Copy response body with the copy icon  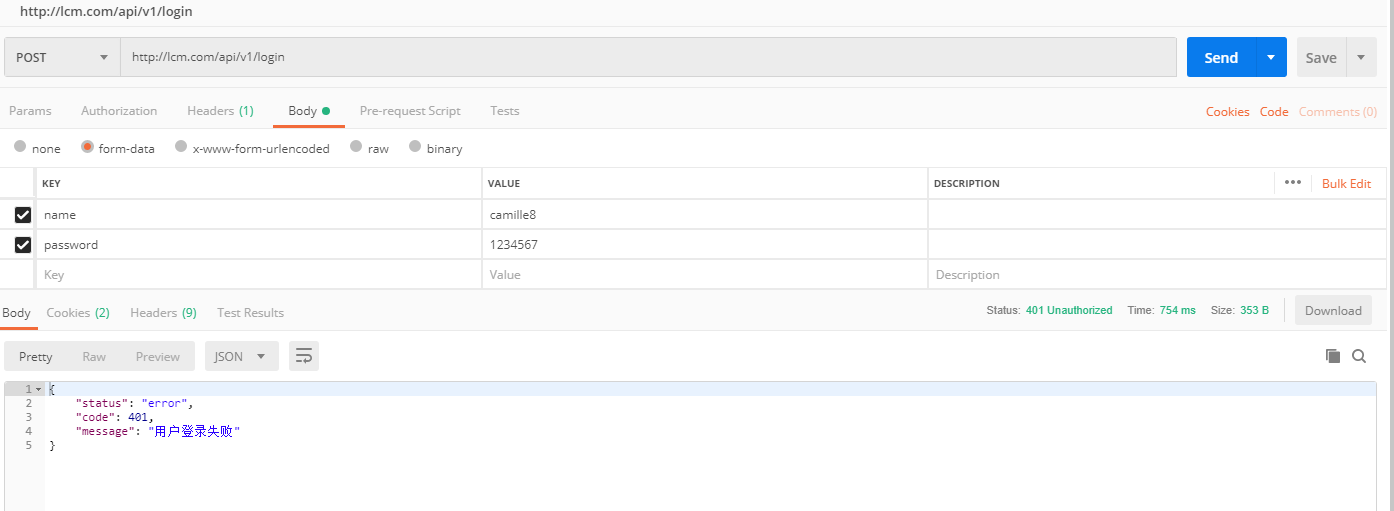[1332, 356]
